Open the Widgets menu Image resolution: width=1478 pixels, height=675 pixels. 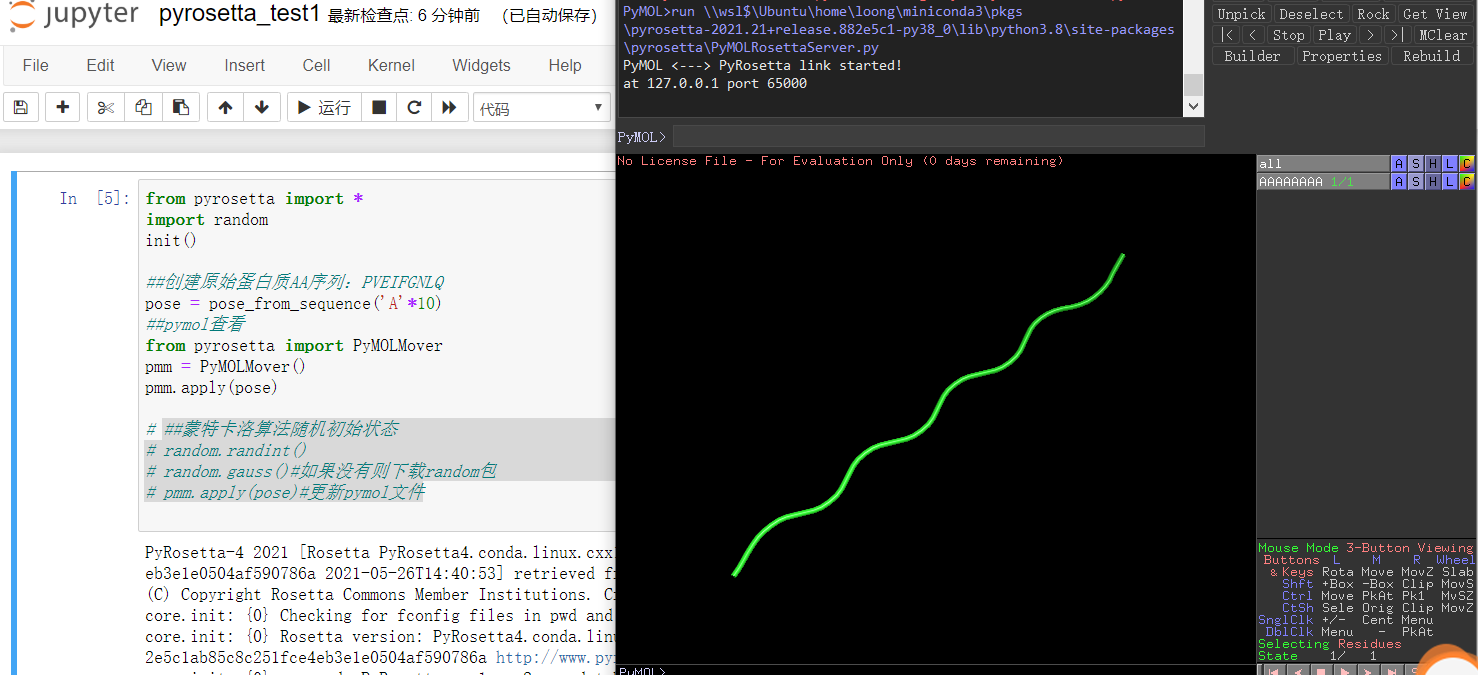click(481, 65)
